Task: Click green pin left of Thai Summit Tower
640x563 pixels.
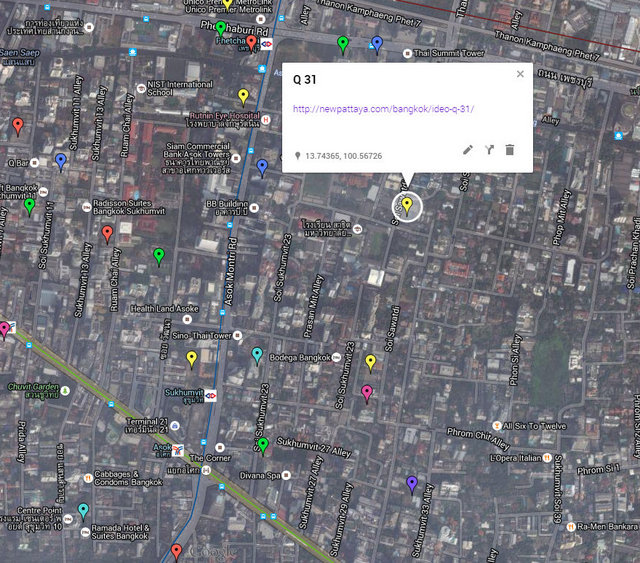Action: pos(343,45)
